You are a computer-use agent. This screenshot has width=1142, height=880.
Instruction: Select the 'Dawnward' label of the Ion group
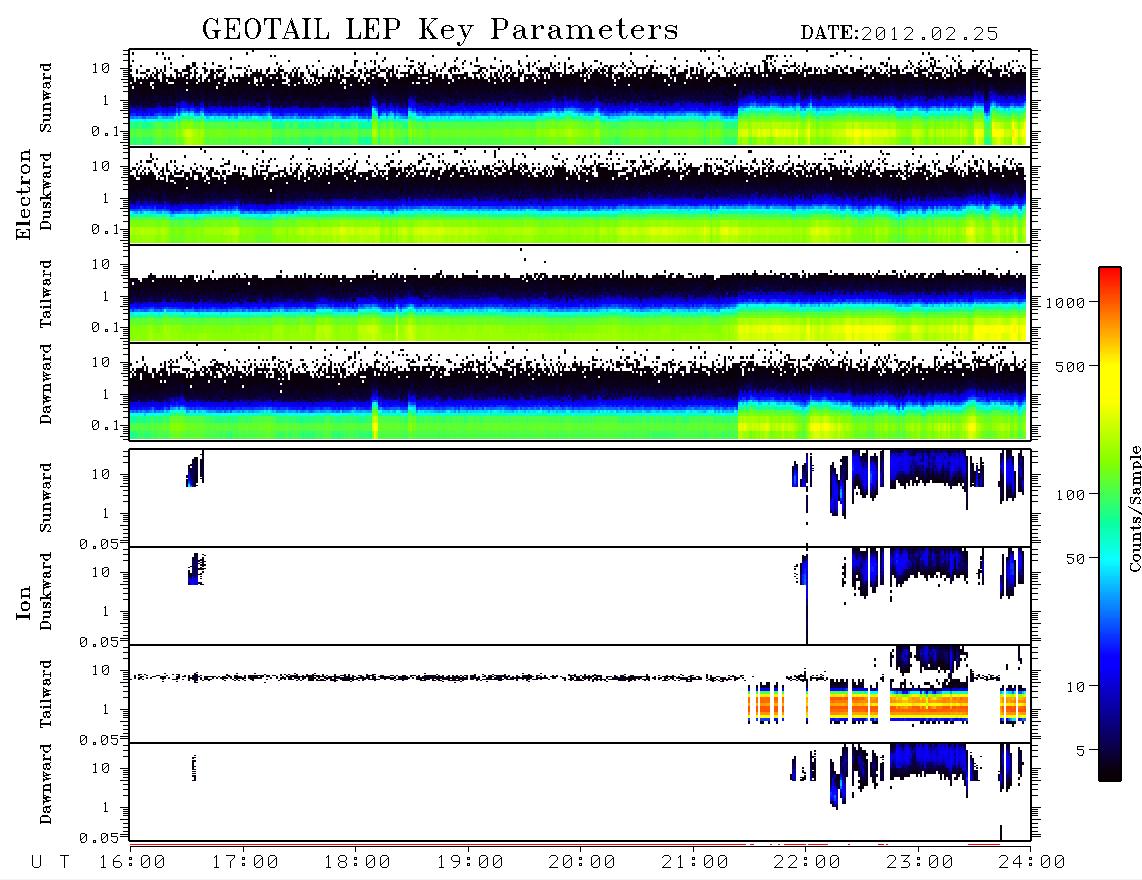pyautogui.click(x=46, y=784)
